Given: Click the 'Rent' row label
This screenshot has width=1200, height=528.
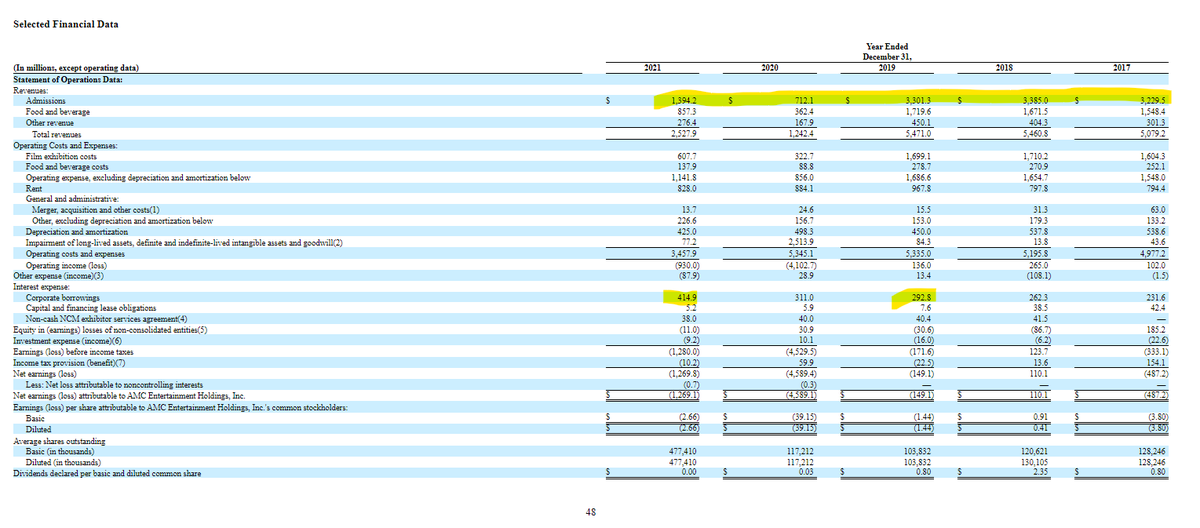Looking at the screenshot, I should click(x=33, y=187).
